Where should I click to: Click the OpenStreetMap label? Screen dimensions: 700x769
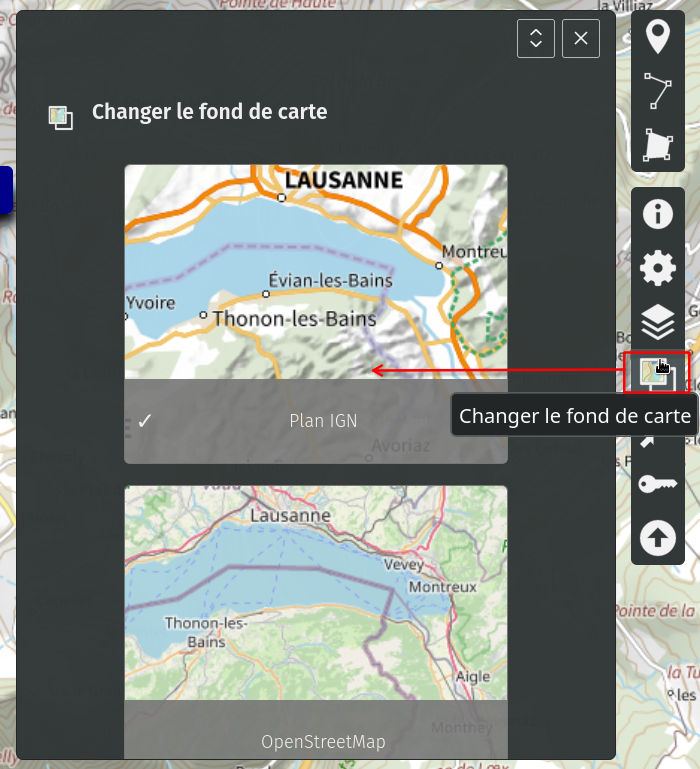pos(323,742)
